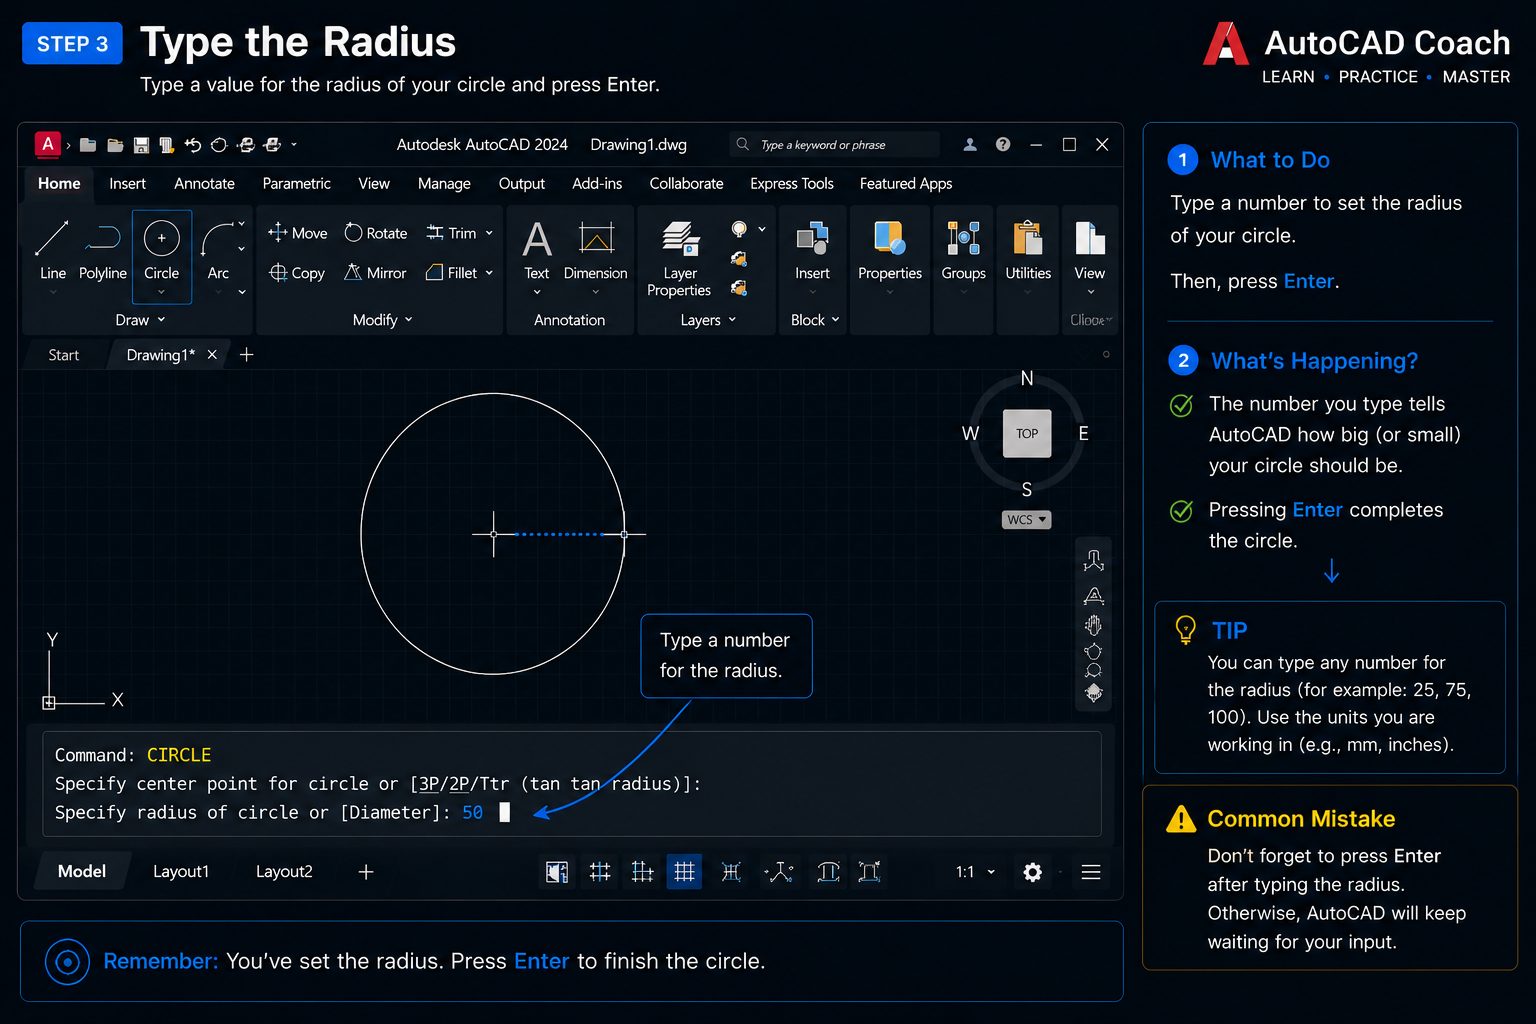1536x1024 pixels.
Task: Toggle the arch-shaped status bar icon
Action: (828, 872)
